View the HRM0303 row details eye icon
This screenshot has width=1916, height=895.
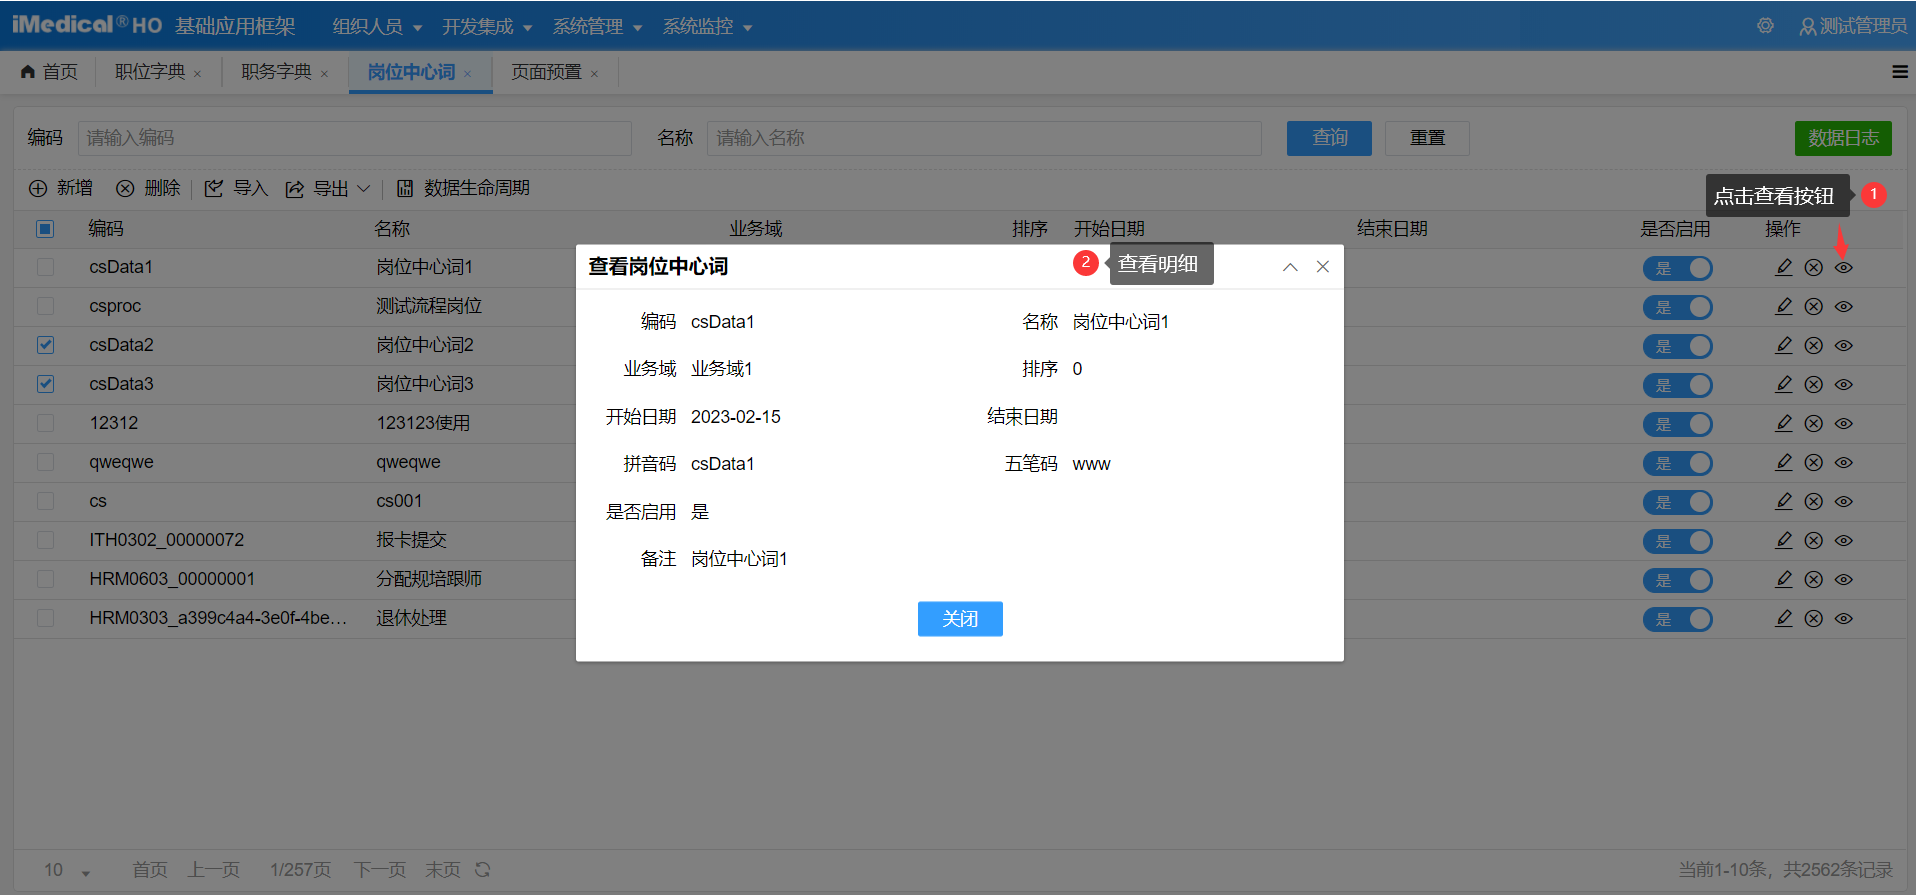click(1844, 618)
